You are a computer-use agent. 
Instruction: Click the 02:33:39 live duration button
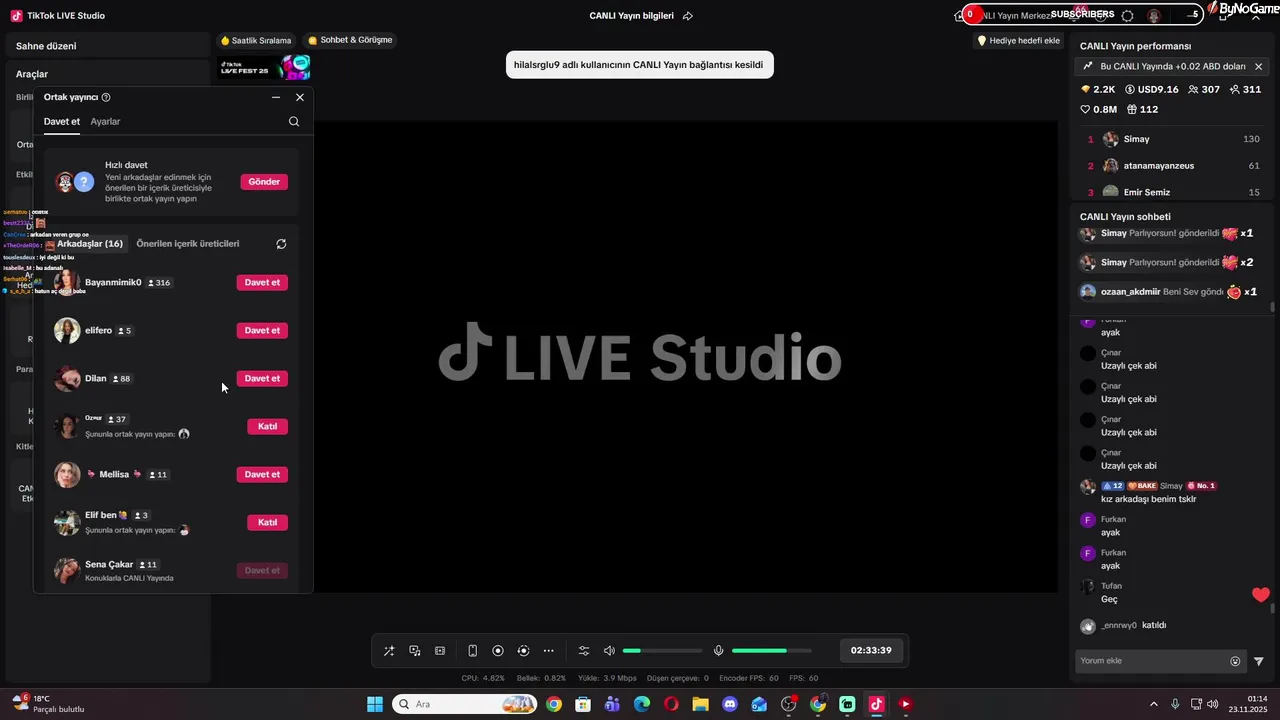871,650
